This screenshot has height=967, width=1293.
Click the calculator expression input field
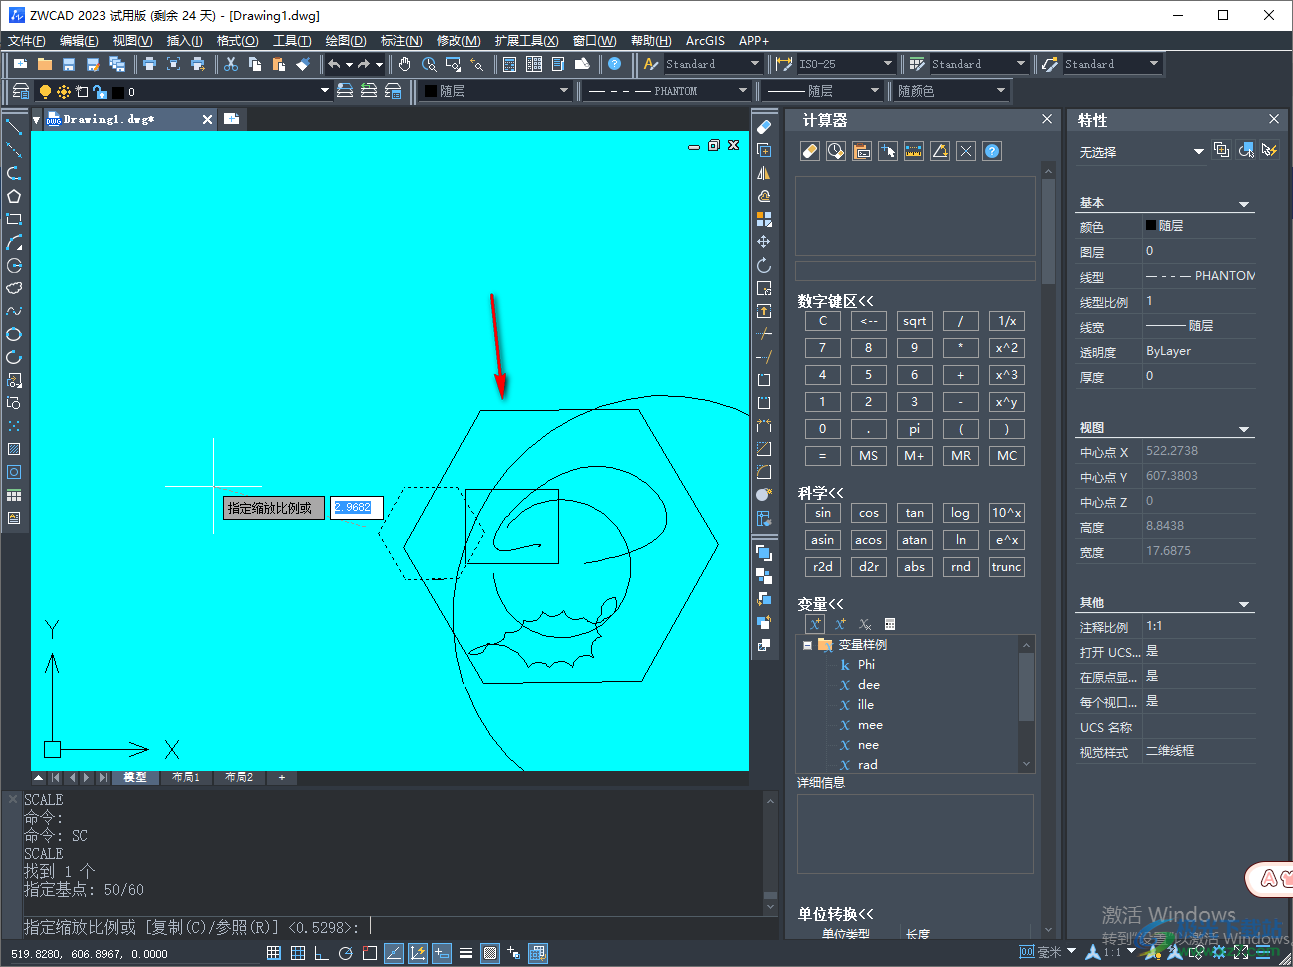point(915,271)
